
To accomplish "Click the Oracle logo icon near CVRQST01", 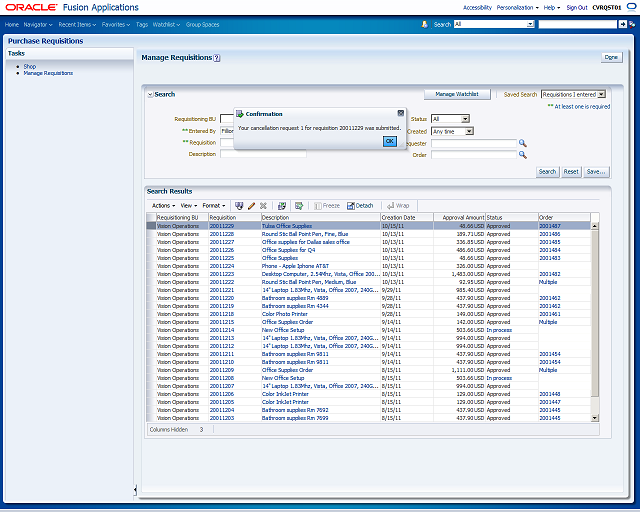I will pos(631,7).
